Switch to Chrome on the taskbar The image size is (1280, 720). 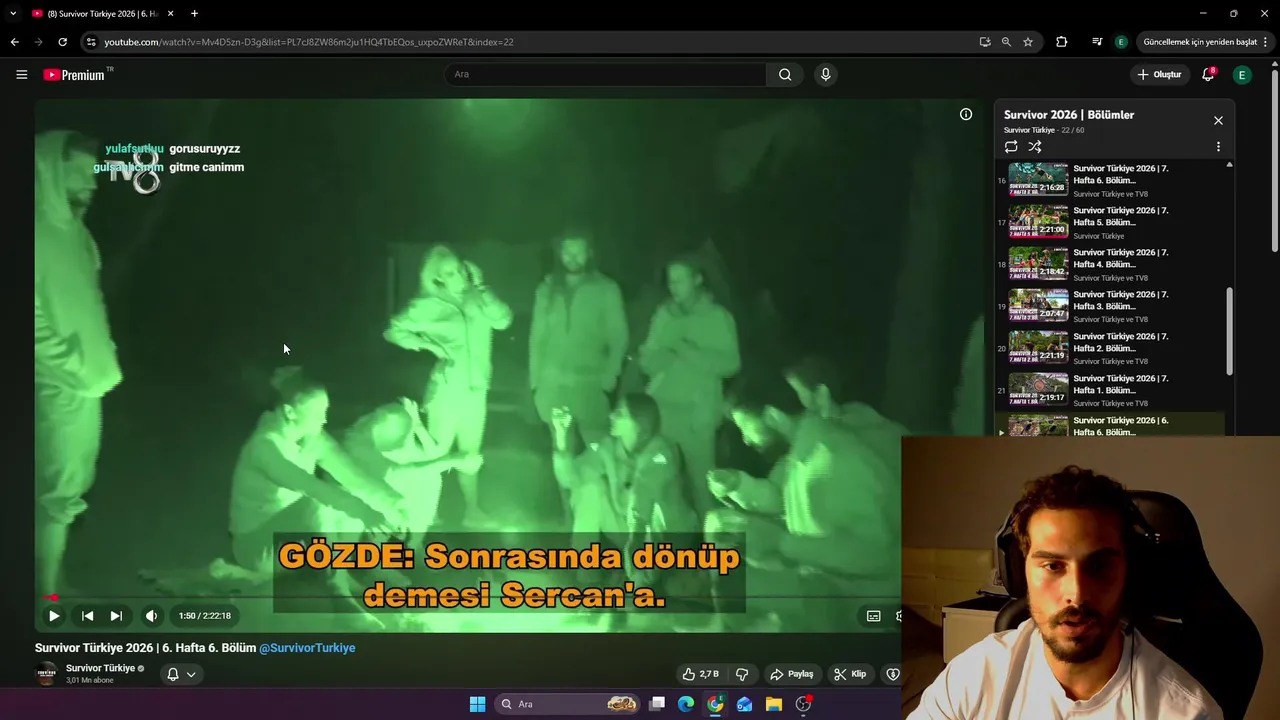point(715,704)
